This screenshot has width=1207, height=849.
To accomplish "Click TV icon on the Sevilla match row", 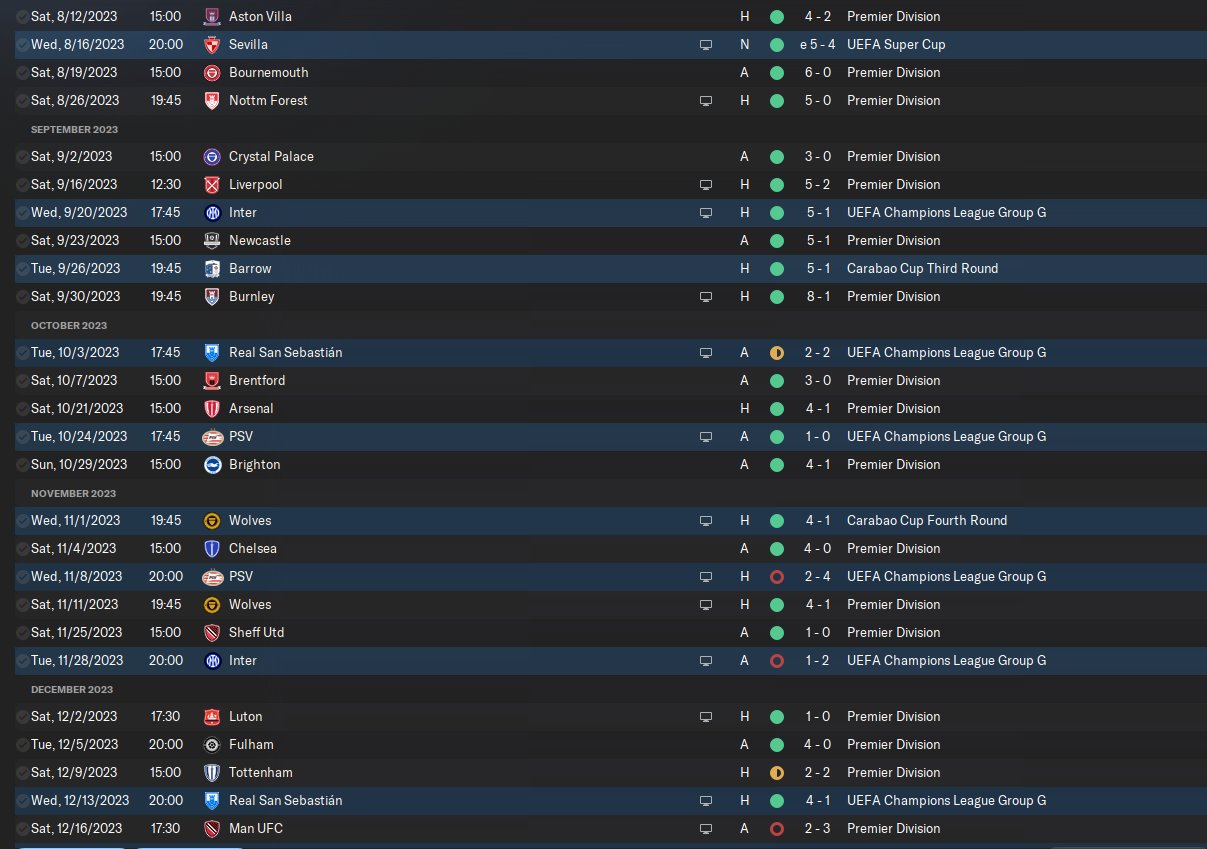I will (706, 45).
